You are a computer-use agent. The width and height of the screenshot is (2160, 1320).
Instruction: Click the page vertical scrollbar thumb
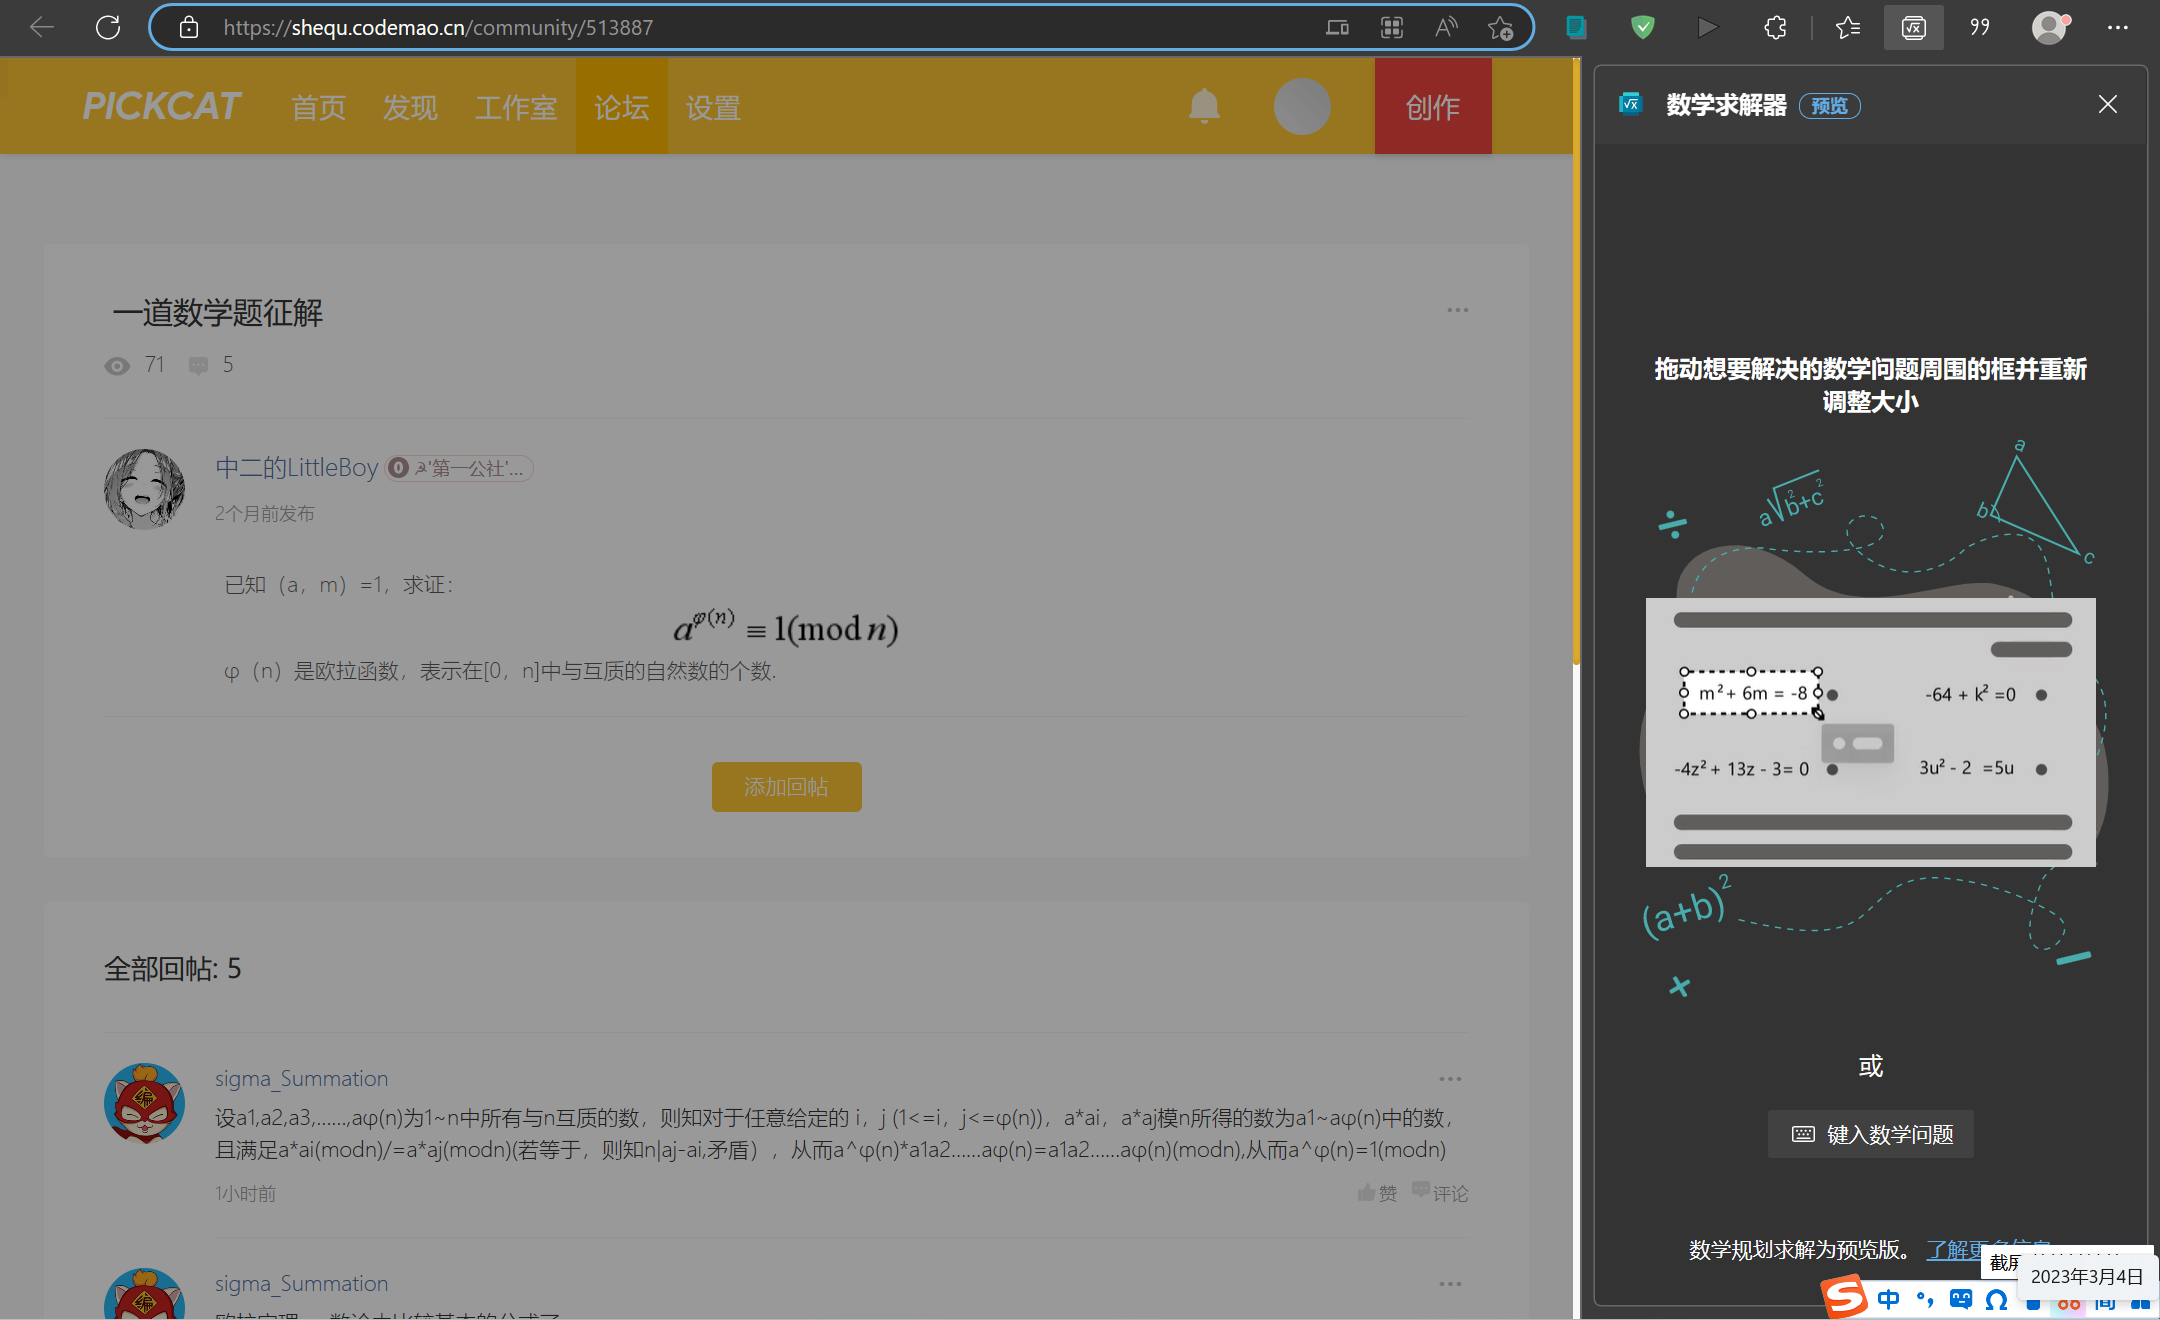1576,360
